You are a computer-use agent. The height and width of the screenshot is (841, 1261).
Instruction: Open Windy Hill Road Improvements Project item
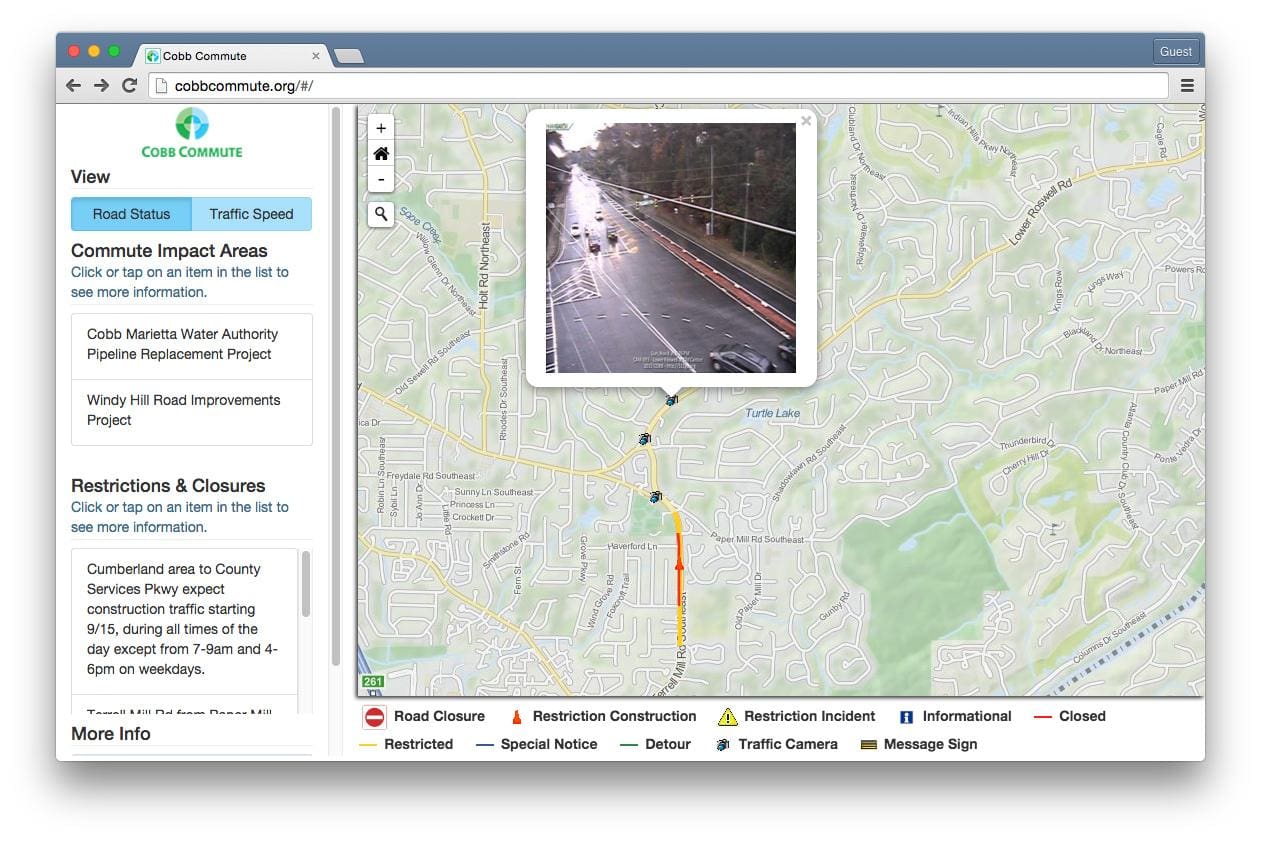(192, 411)
